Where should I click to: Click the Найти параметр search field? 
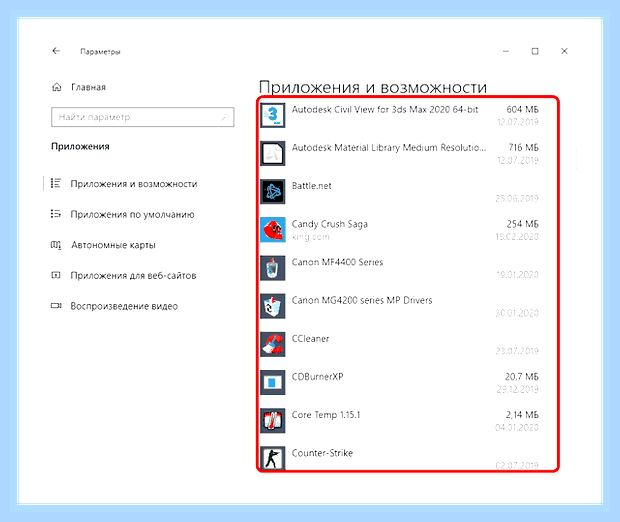pyautogui.click(x=143, y=117)
